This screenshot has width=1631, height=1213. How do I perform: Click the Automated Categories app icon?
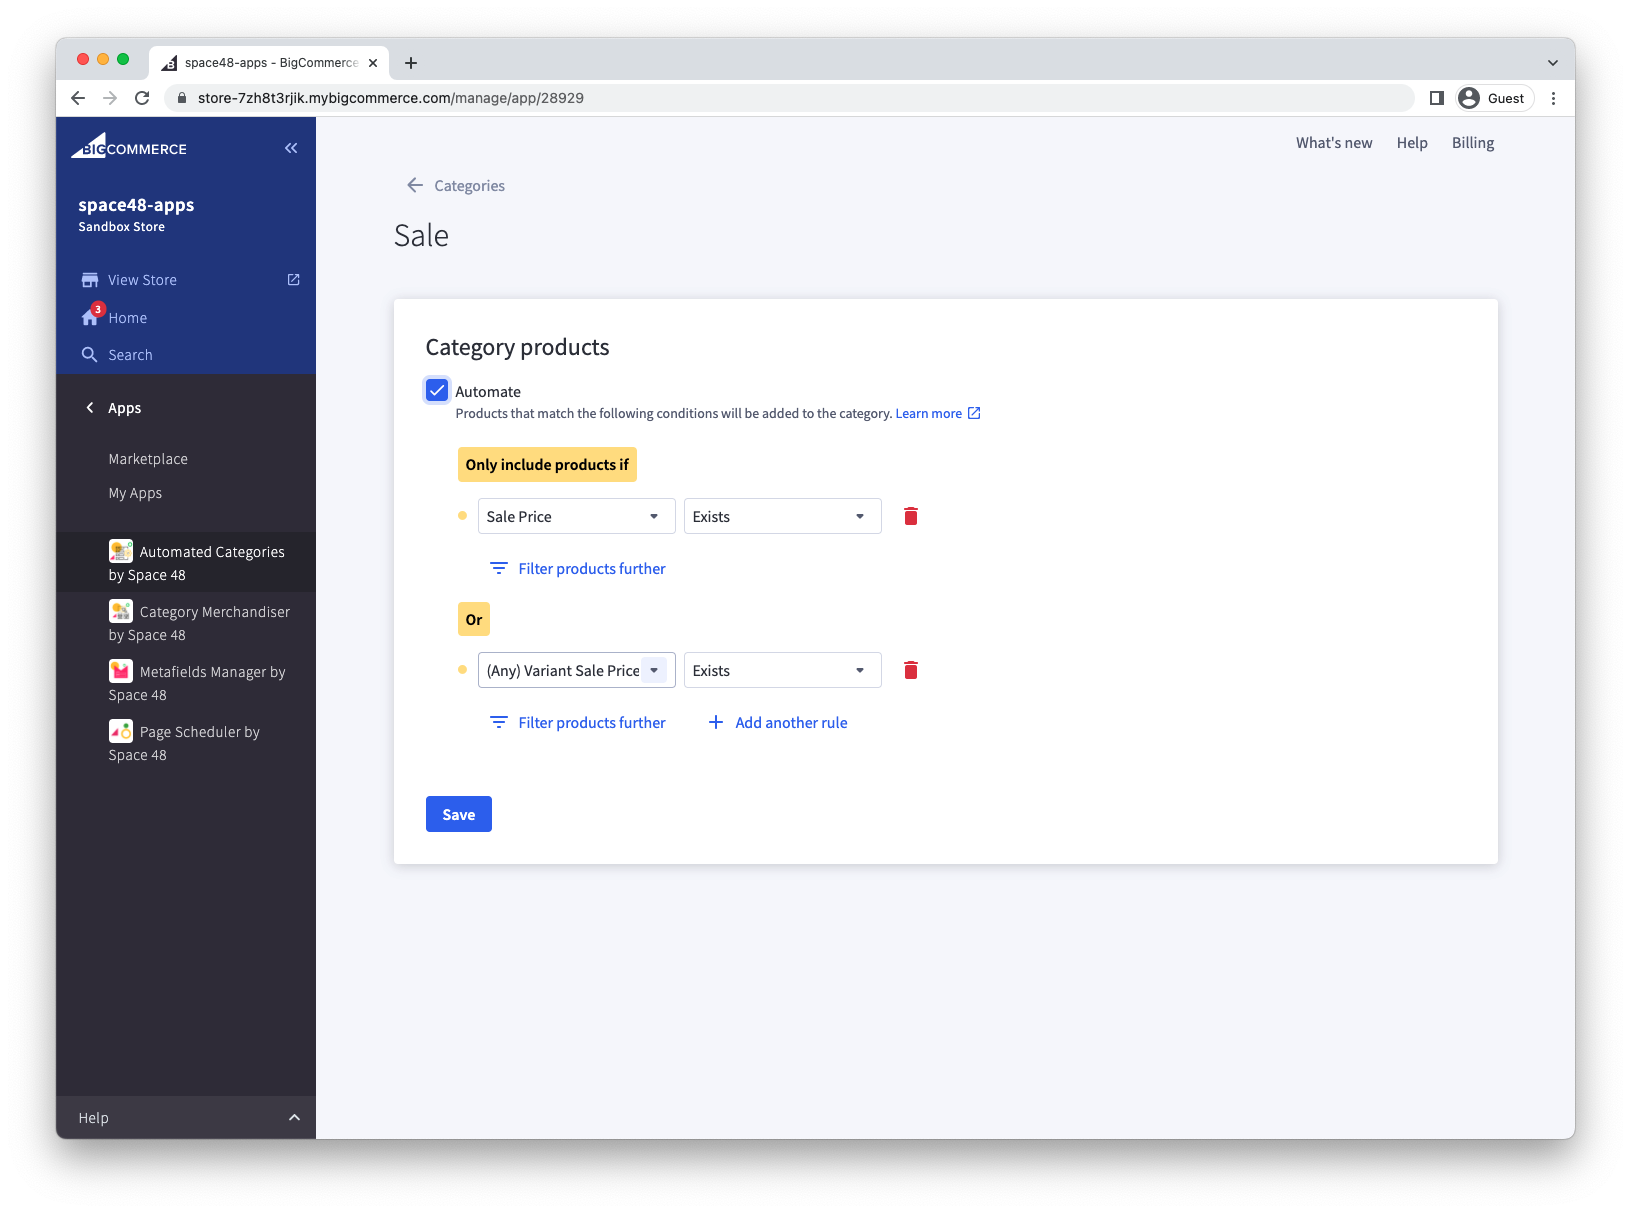click(x=121, y=551)
